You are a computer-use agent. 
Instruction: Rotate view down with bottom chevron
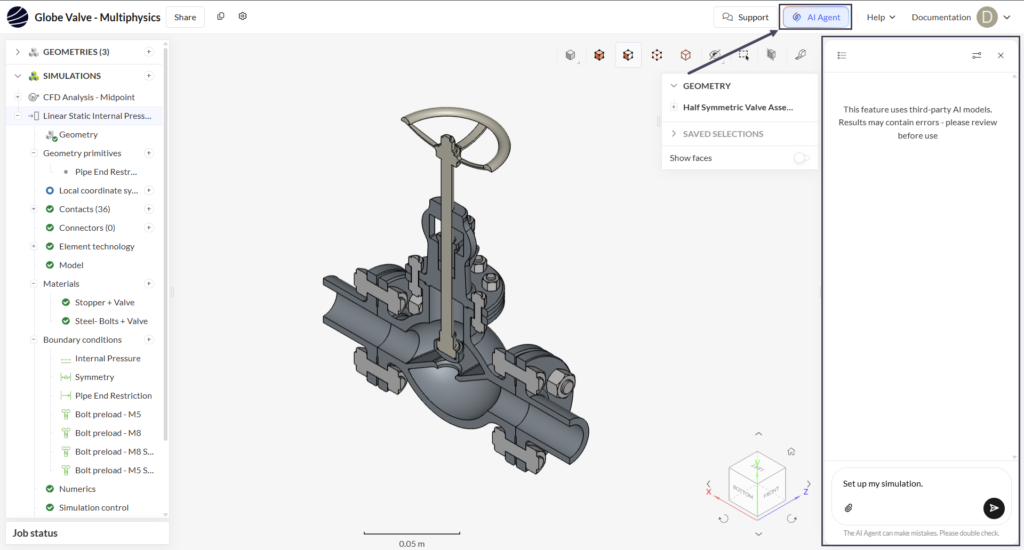pyautogui.click(x=758, y=534)
